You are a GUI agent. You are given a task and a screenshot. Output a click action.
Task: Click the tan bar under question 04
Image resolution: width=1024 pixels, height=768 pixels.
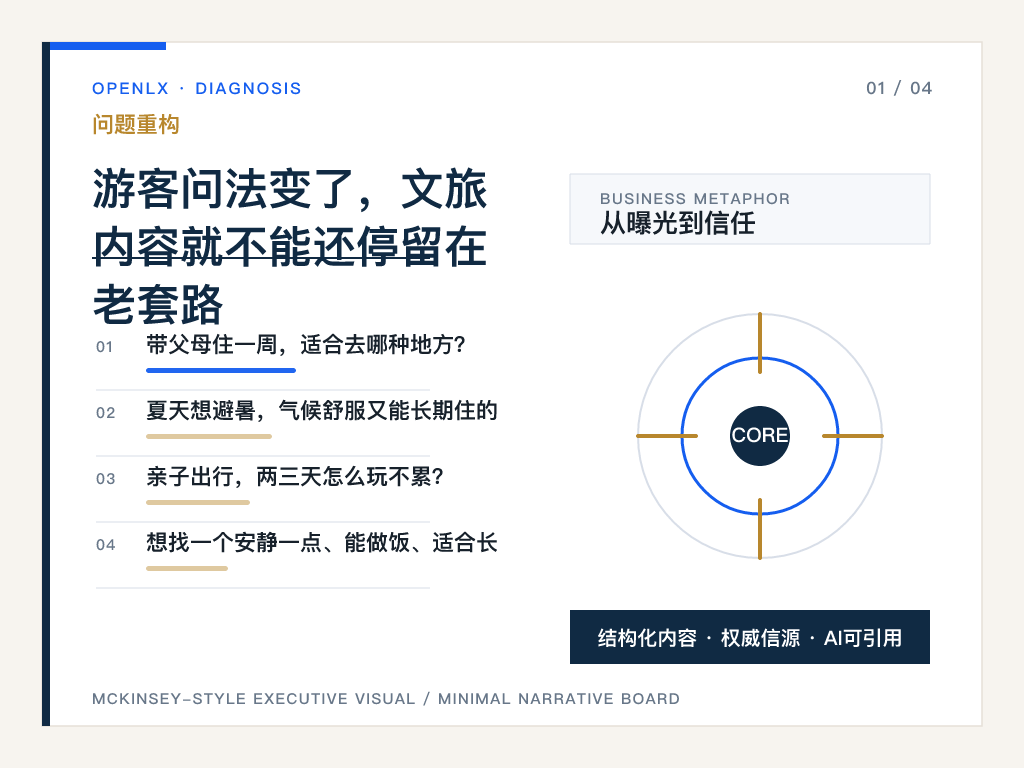187,568
